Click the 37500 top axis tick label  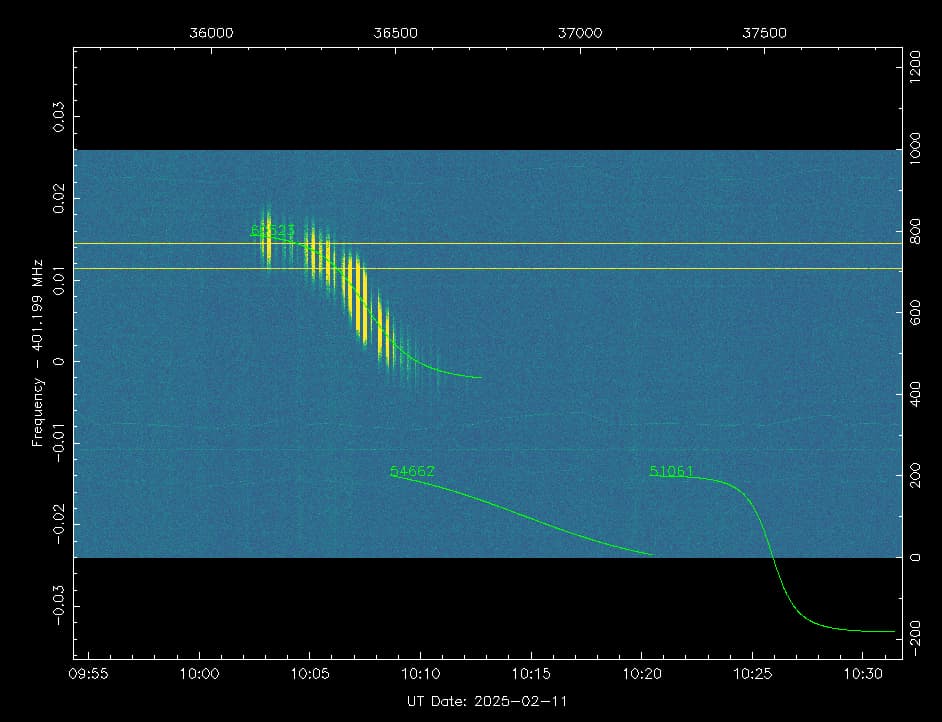click(x=765, y=32)
